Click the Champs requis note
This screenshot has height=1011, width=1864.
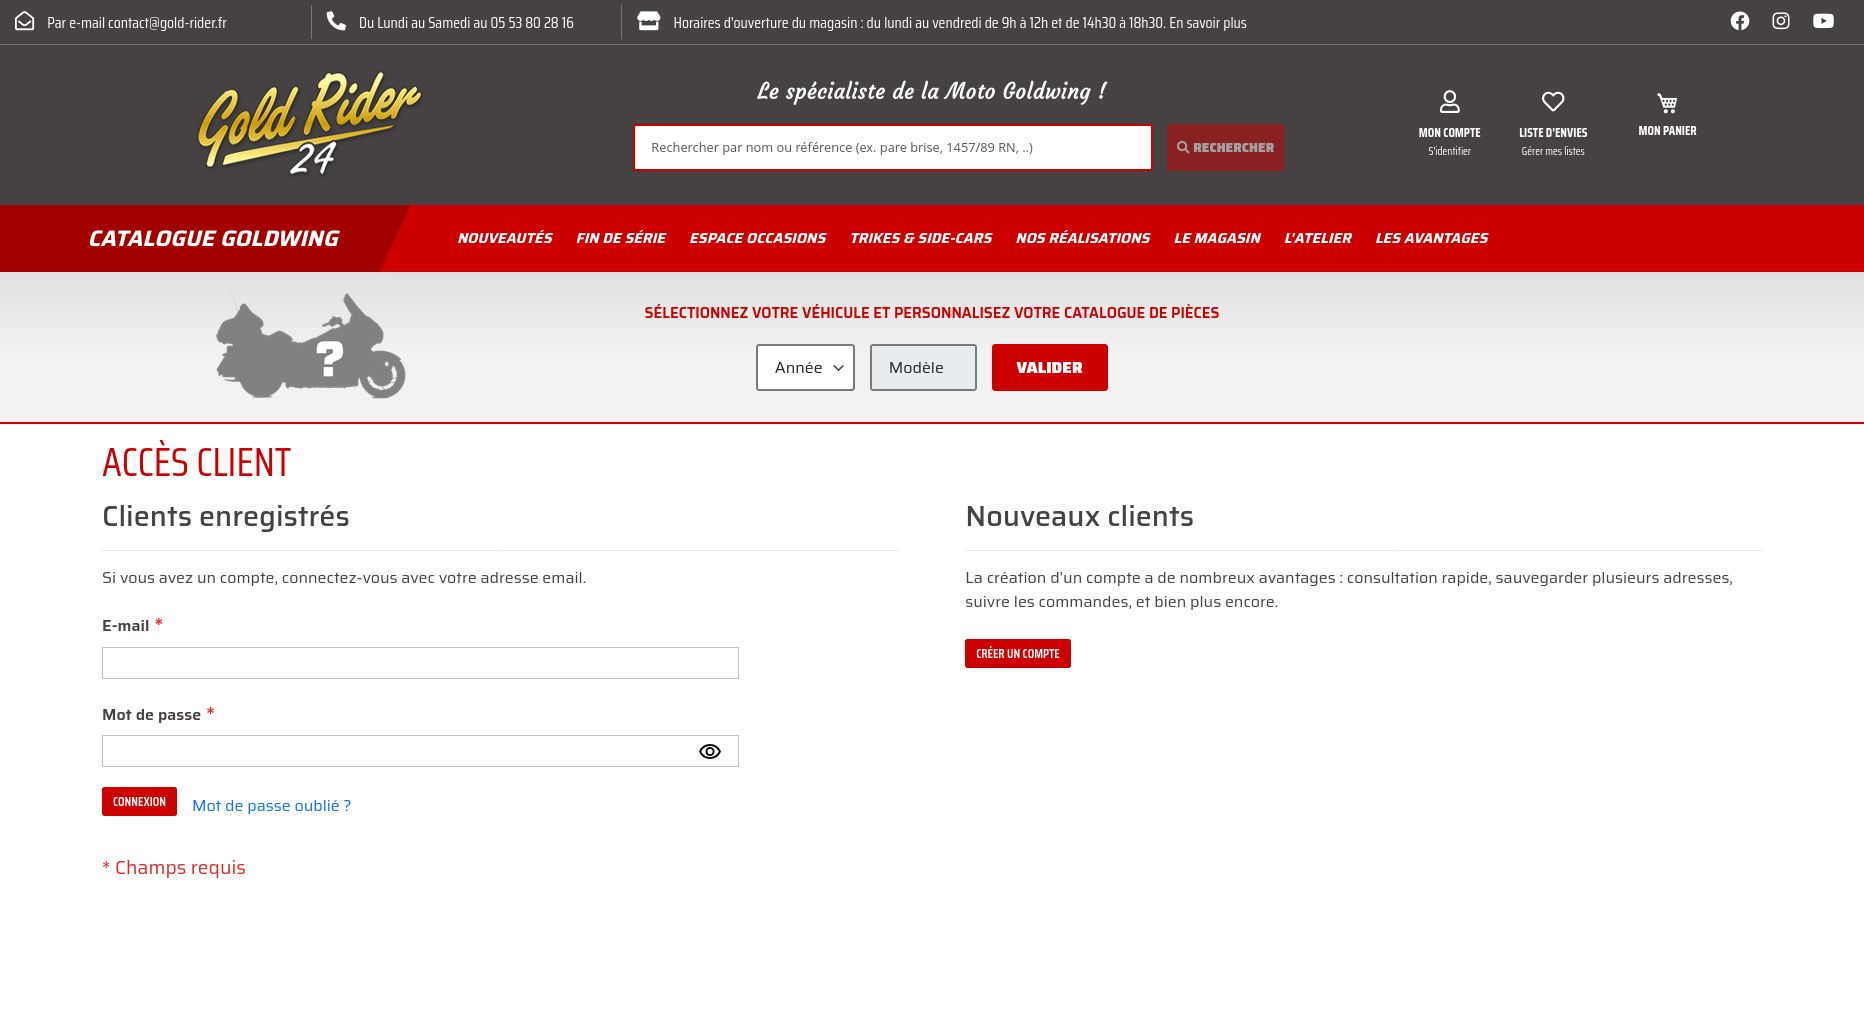pos(174,868)
